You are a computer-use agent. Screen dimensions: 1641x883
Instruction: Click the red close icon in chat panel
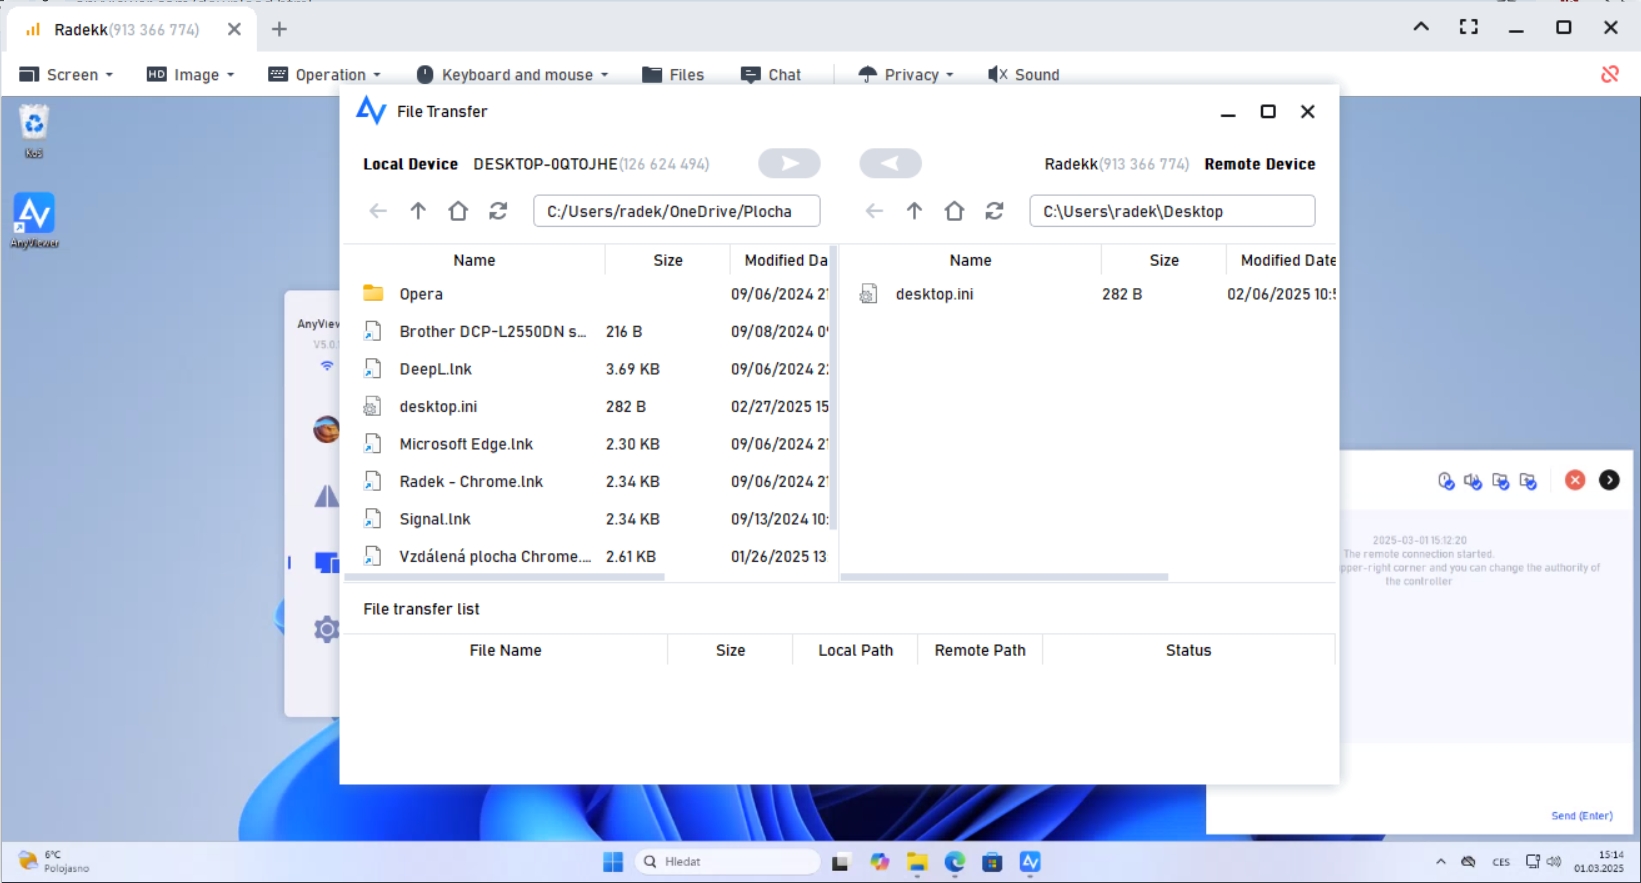[1575, 480]
